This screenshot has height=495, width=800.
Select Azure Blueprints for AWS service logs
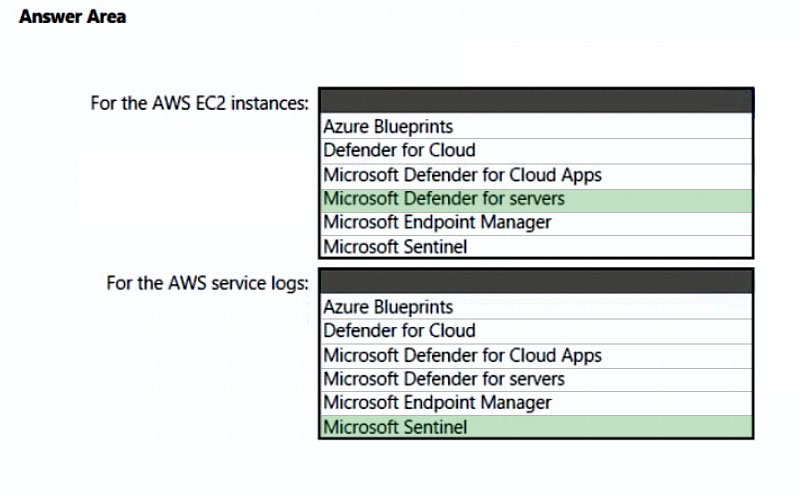[536, 307]
